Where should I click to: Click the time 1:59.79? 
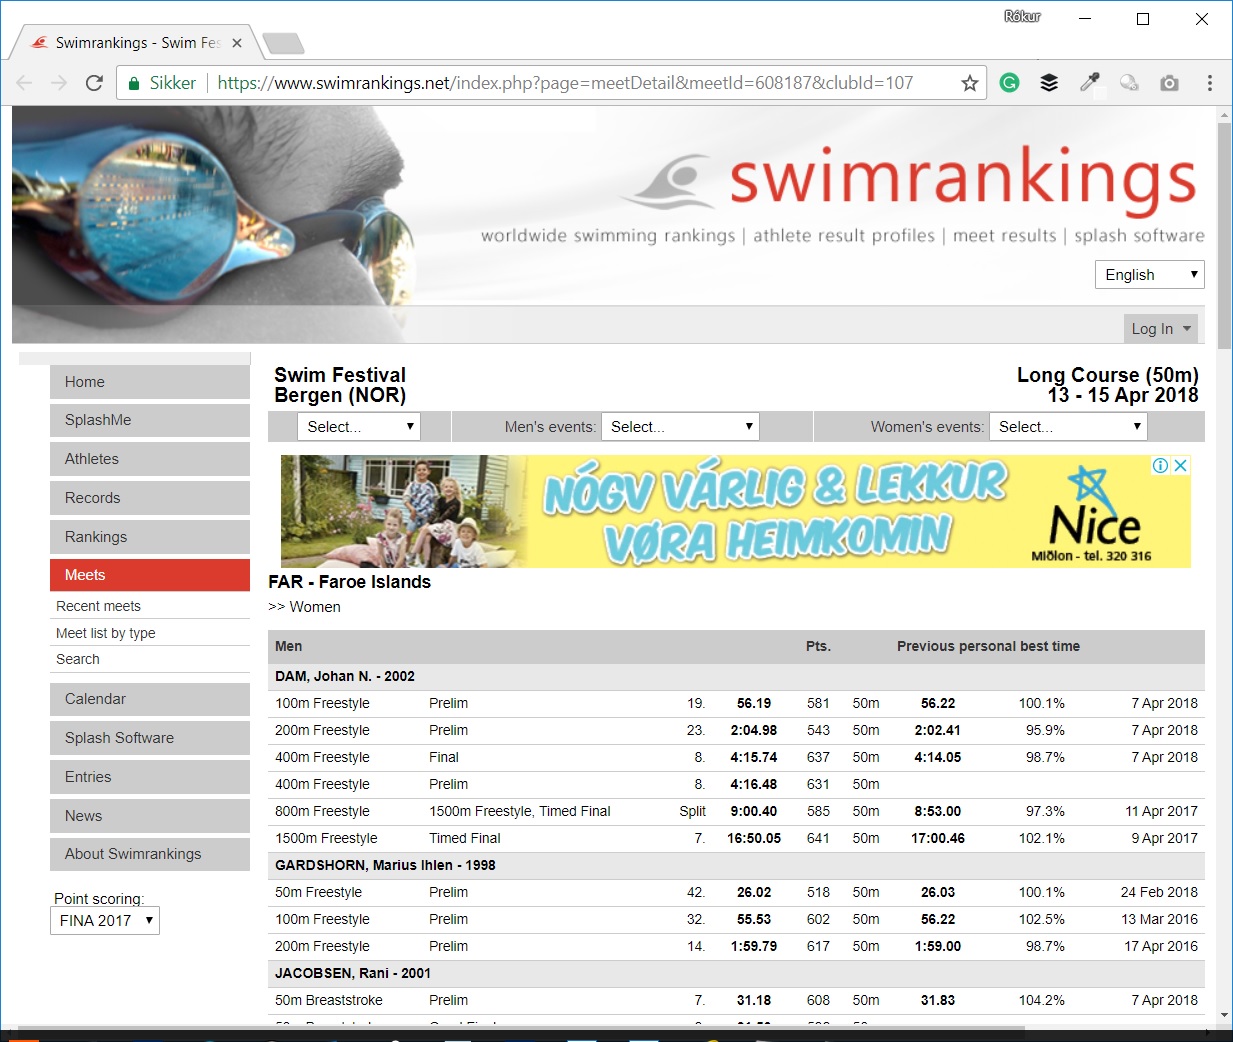(x=754, y=946)
